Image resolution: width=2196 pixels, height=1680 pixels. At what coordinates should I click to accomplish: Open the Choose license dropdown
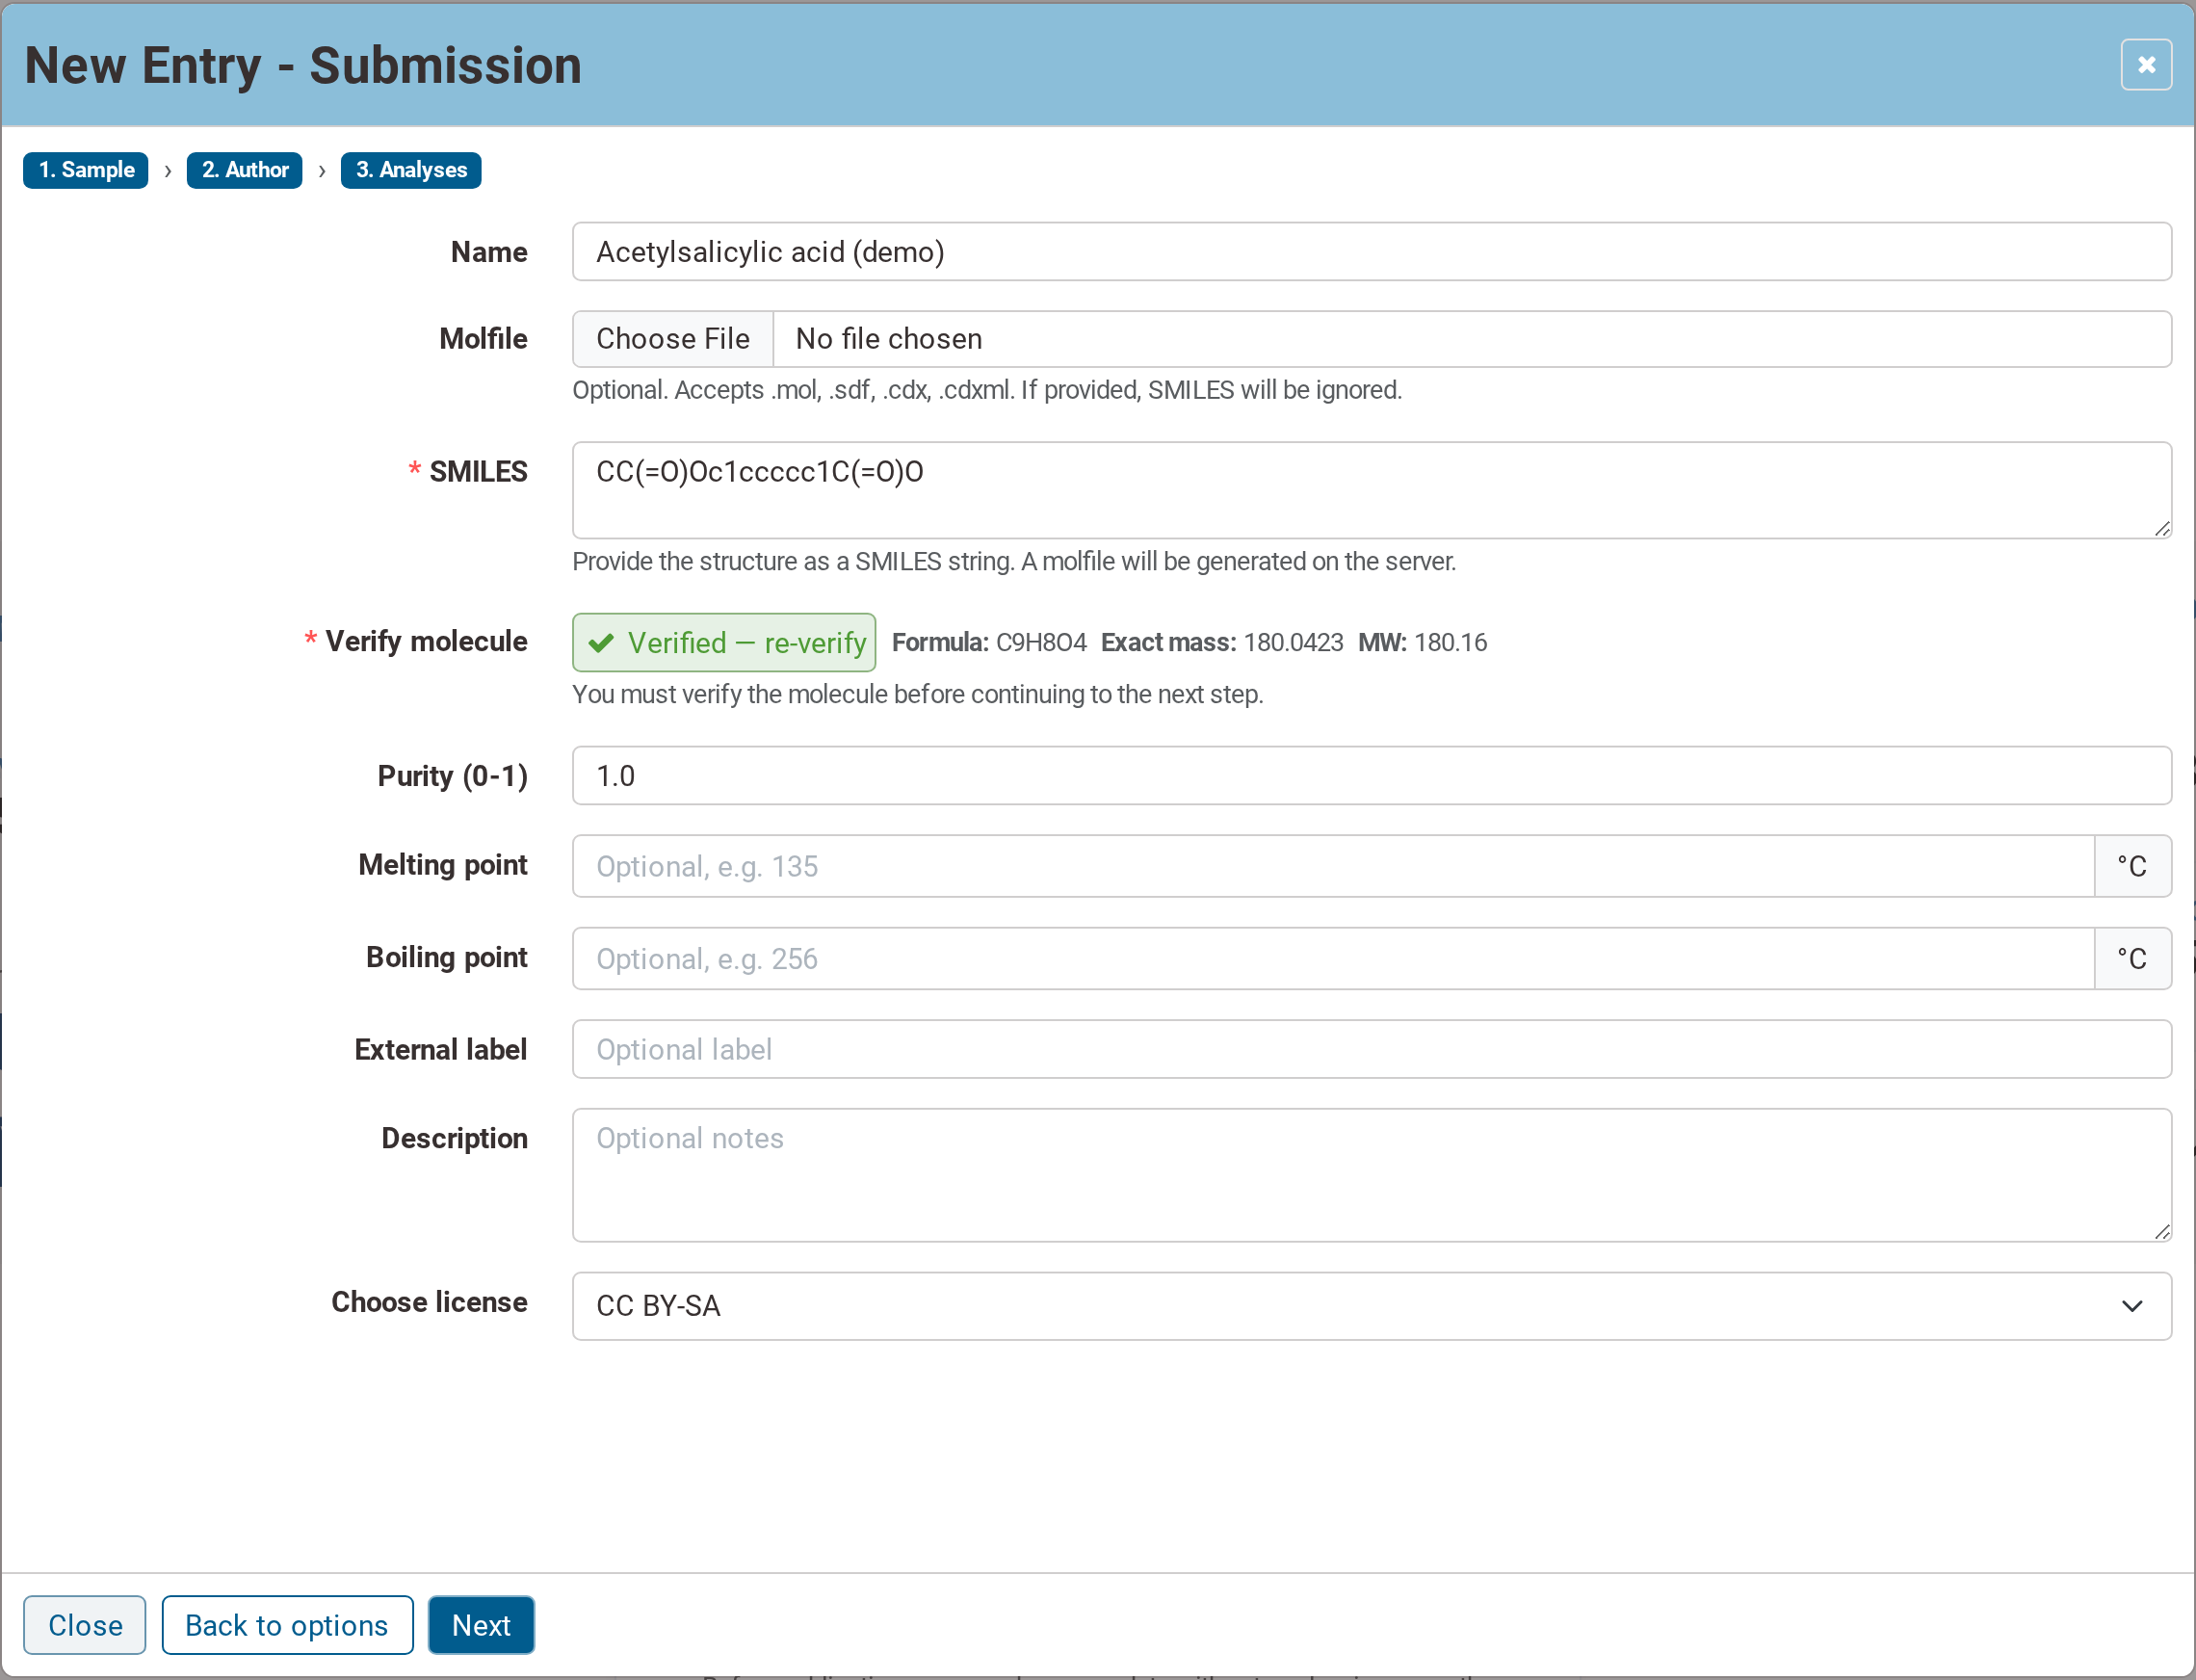point(1371,1306)
